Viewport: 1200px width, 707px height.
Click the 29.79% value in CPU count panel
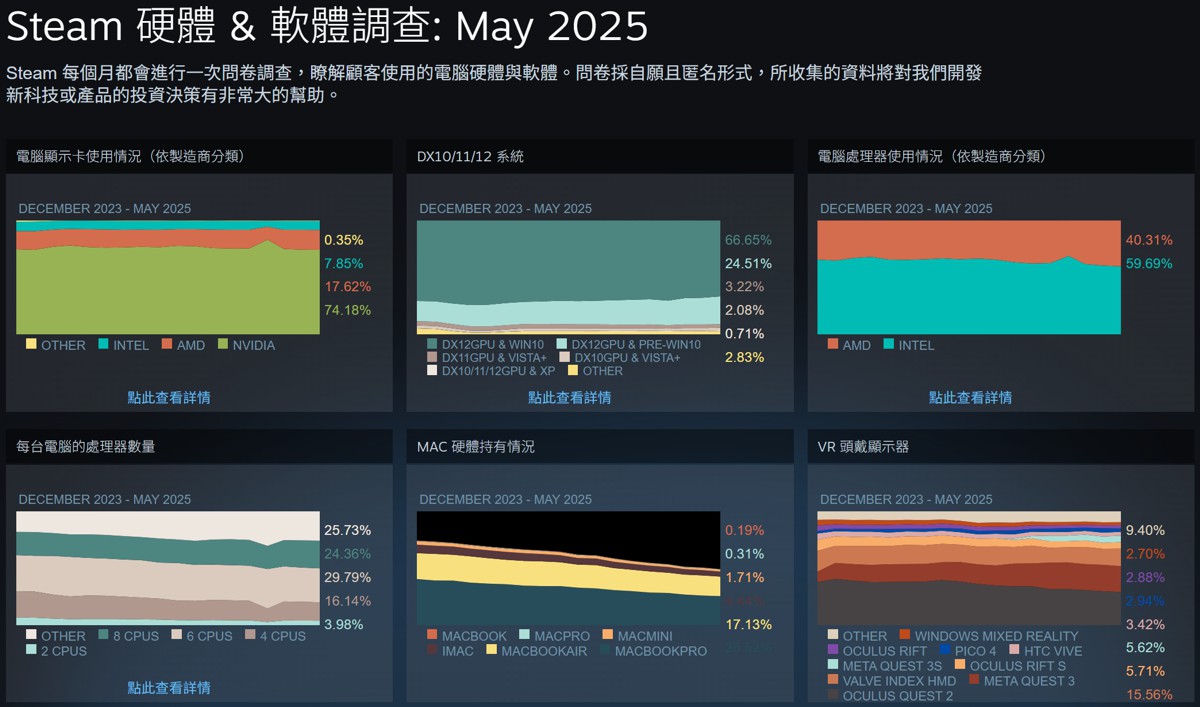tap(347, 577)
